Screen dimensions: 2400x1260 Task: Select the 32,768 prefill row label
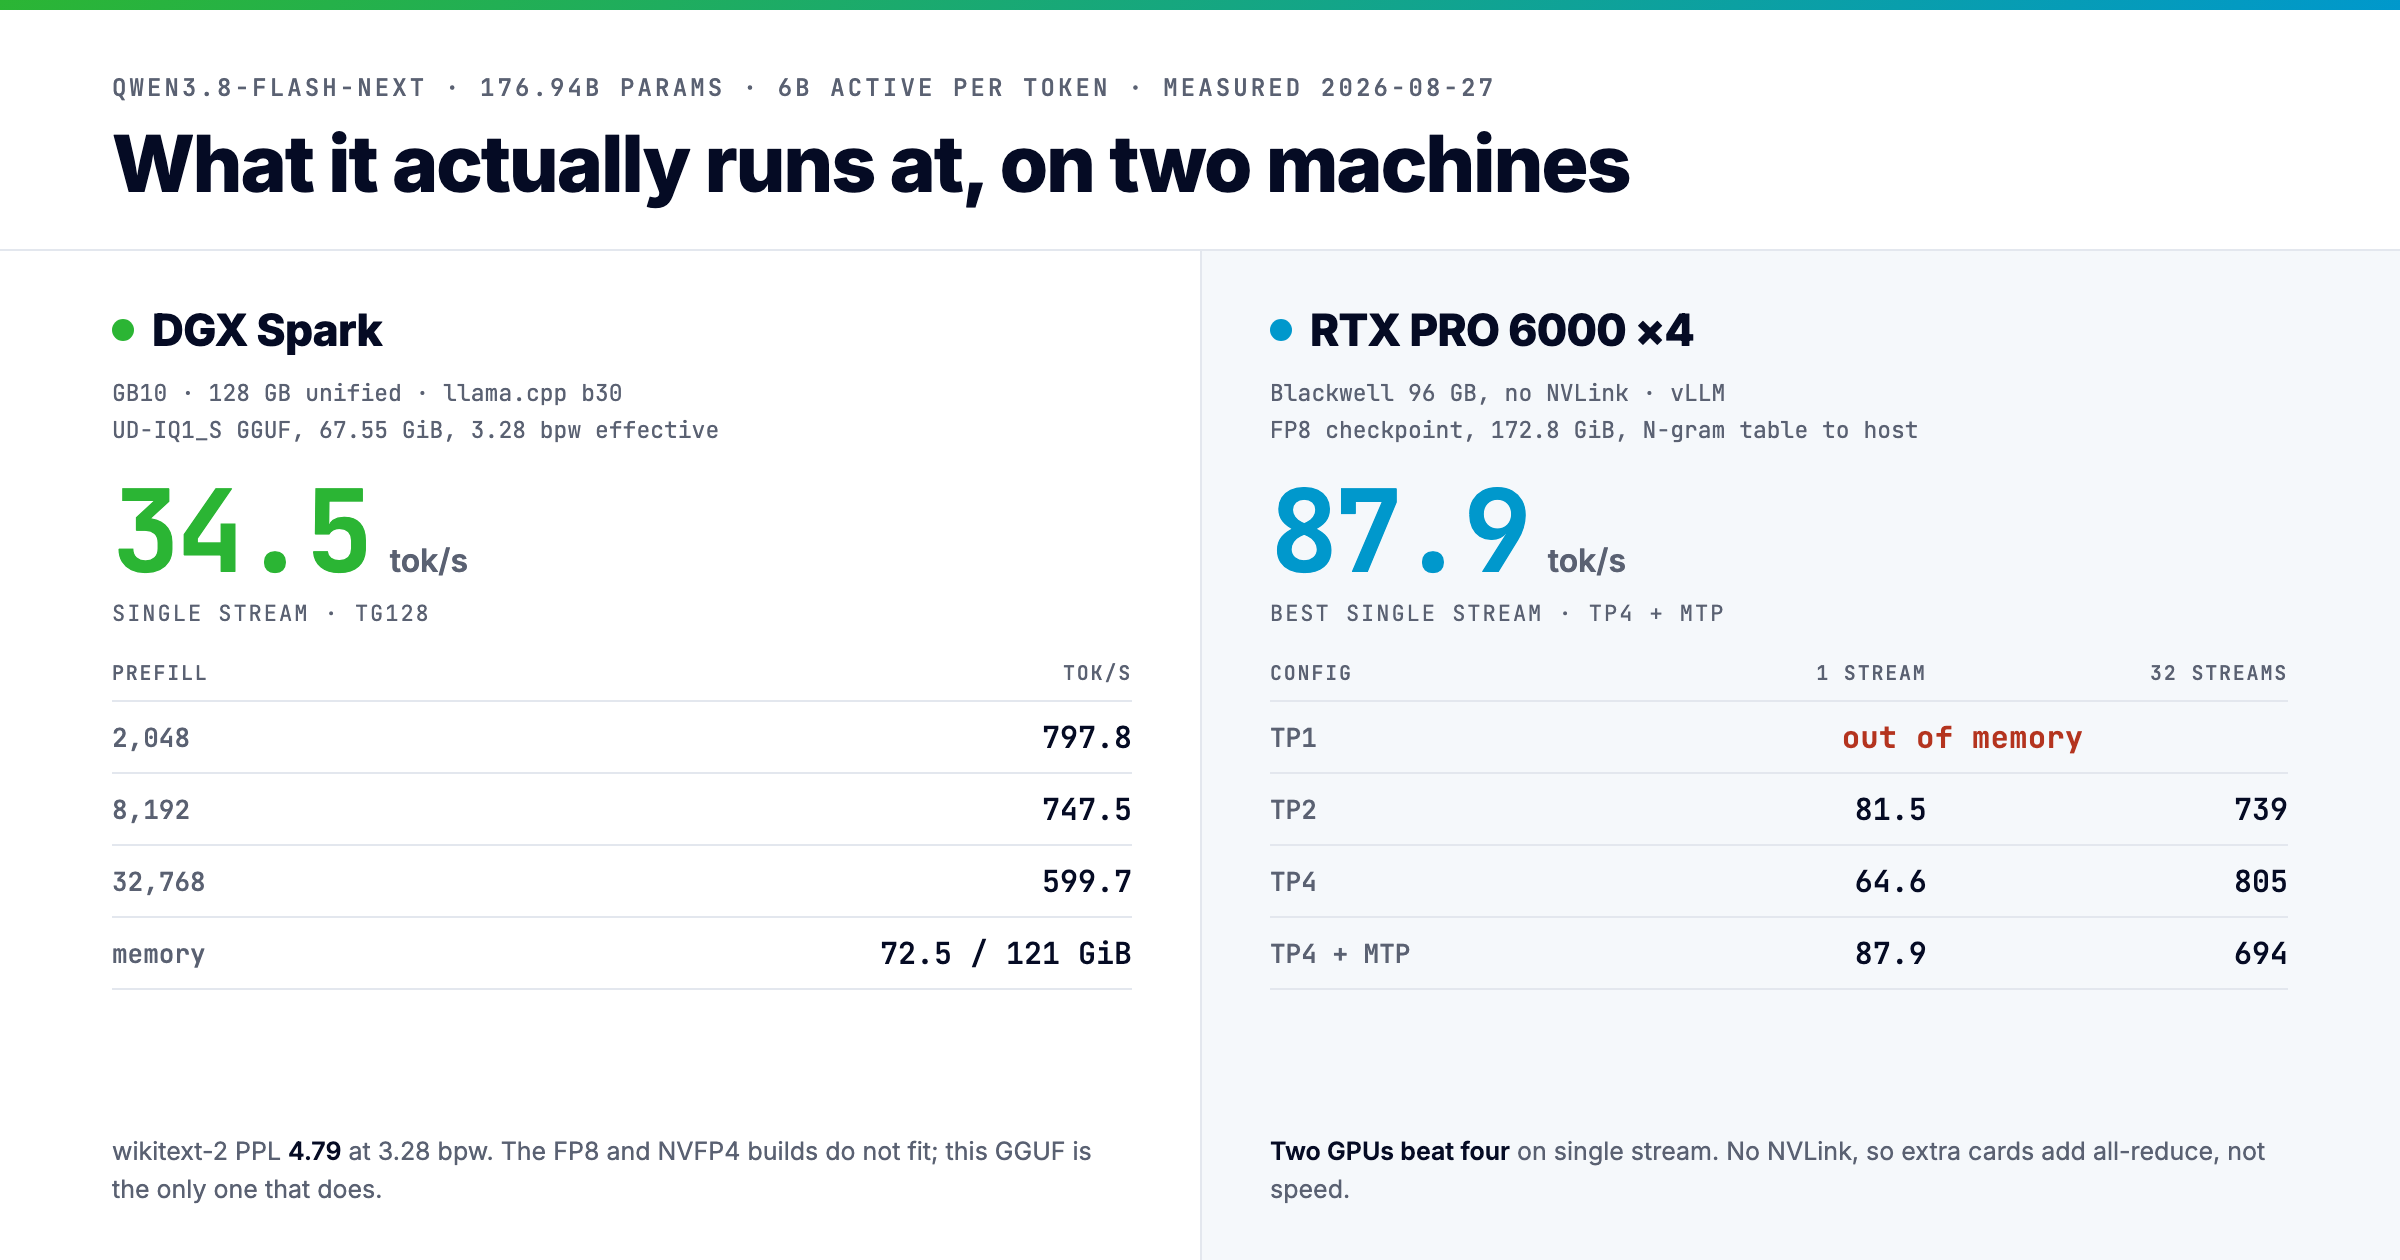(x=159, y=882)
